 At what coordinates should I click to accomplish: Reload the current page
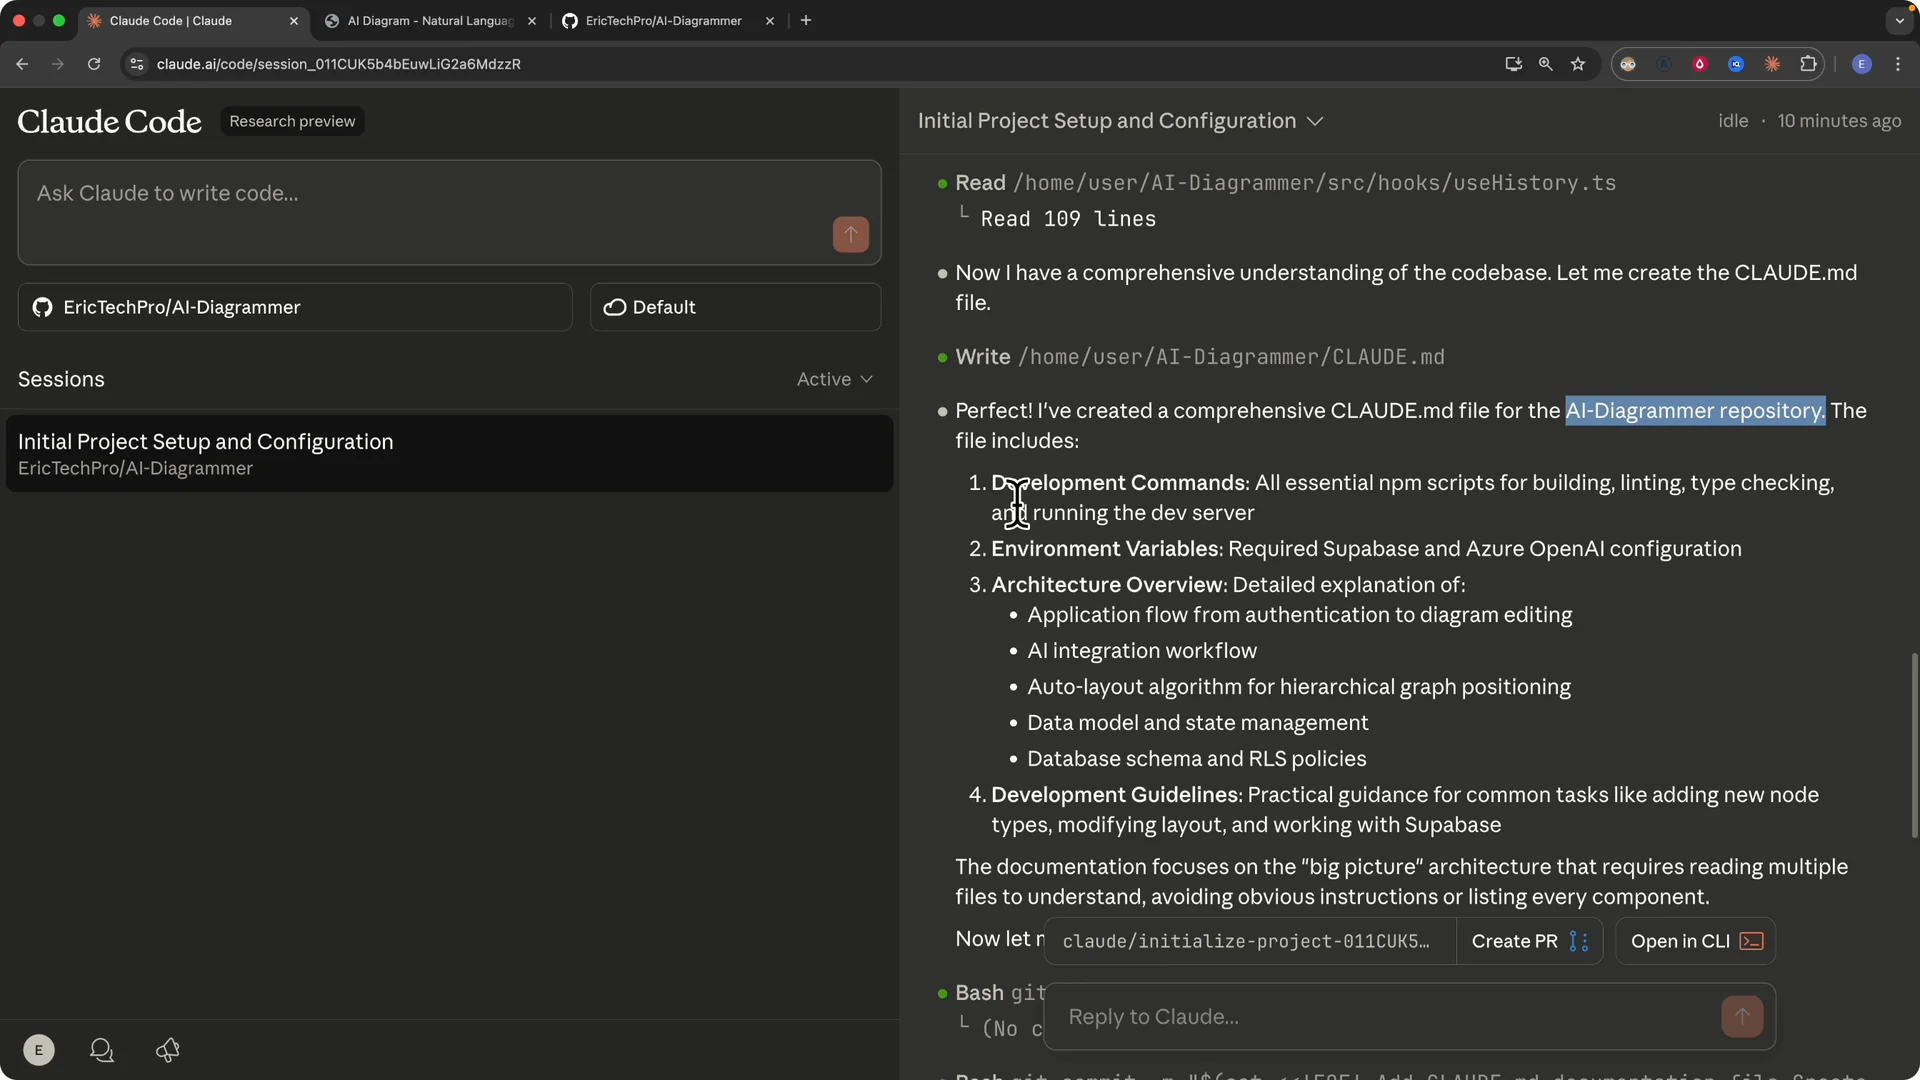tap(94, 64)
